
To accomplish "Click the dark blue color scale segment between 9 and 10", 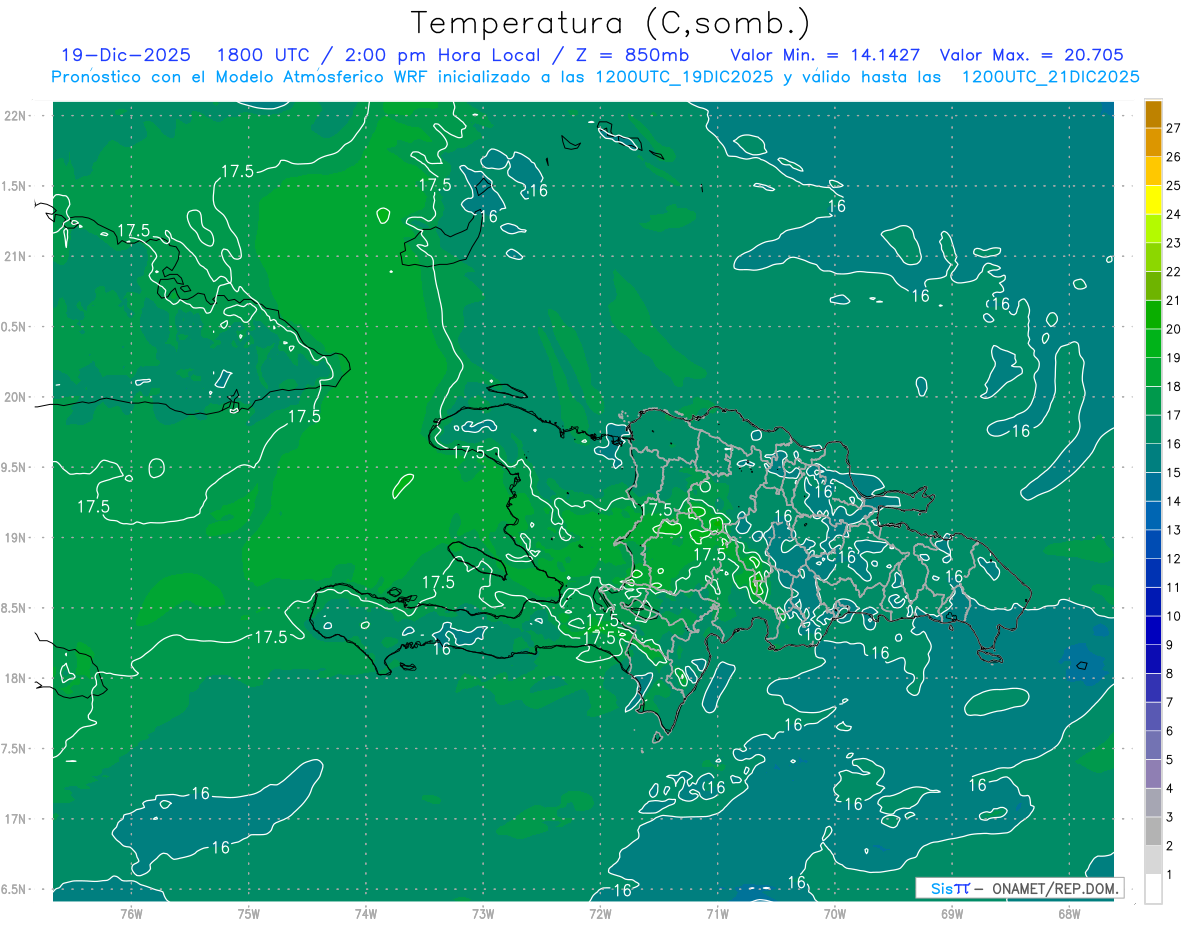I will (1153, 631).
